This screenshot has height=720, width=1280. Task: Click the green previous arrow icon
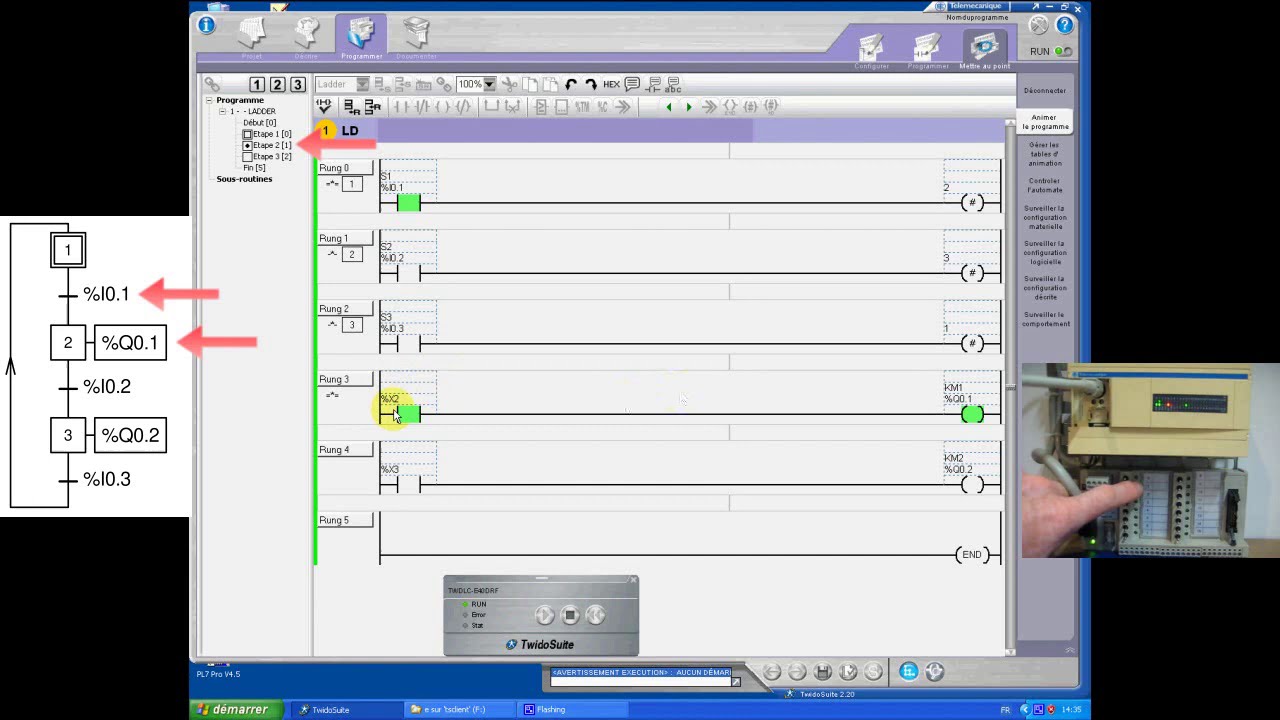(x=669, y=106)
